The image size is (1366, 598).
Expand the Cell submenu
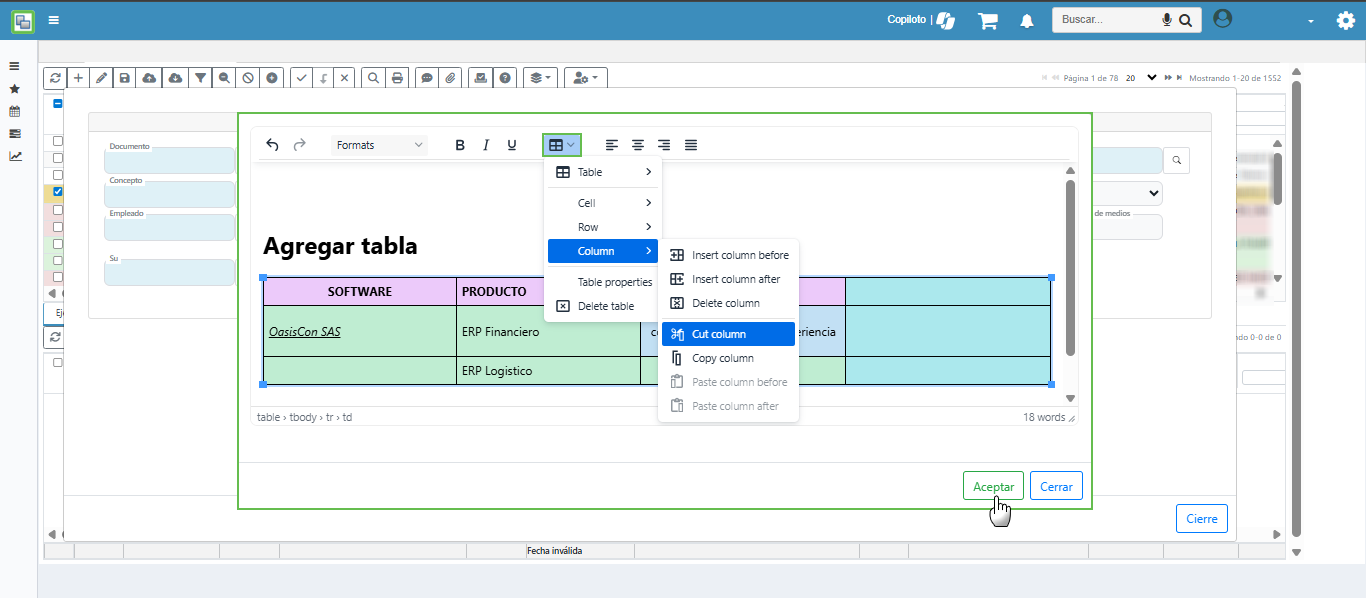click(x=602, y=203)
